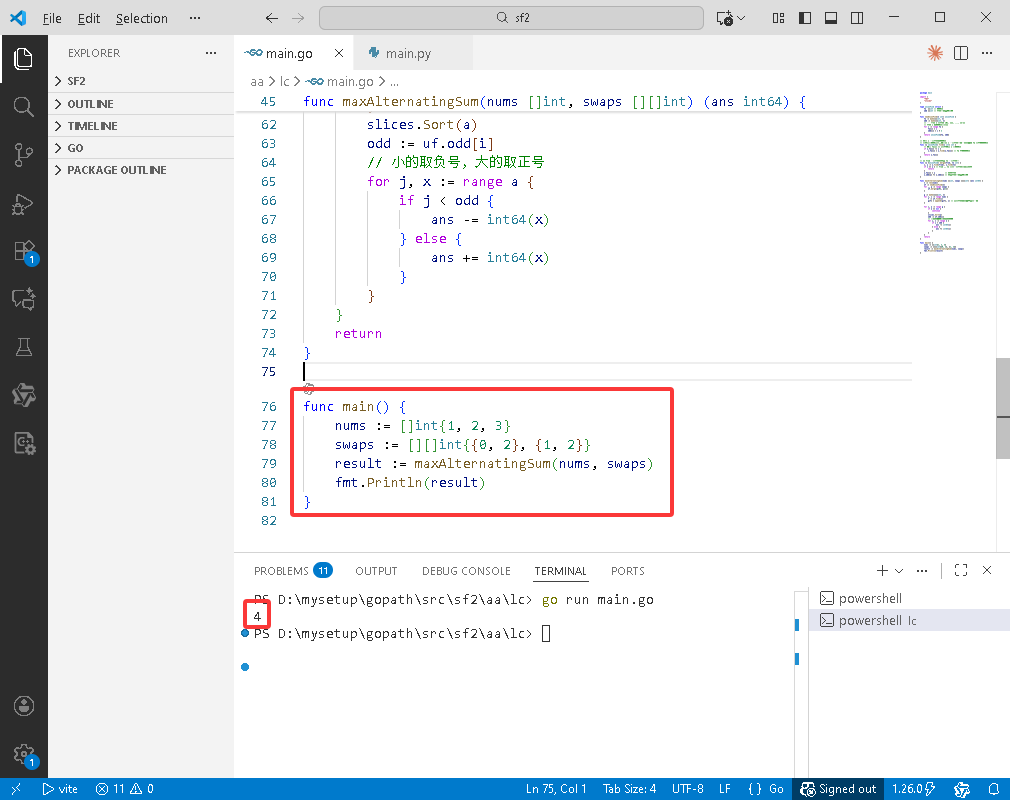Image resolution: width=1010 pixels, height=800 pixels.
Task: Click Ln 75, Col 1 cursor position
Action: point(556,789)
